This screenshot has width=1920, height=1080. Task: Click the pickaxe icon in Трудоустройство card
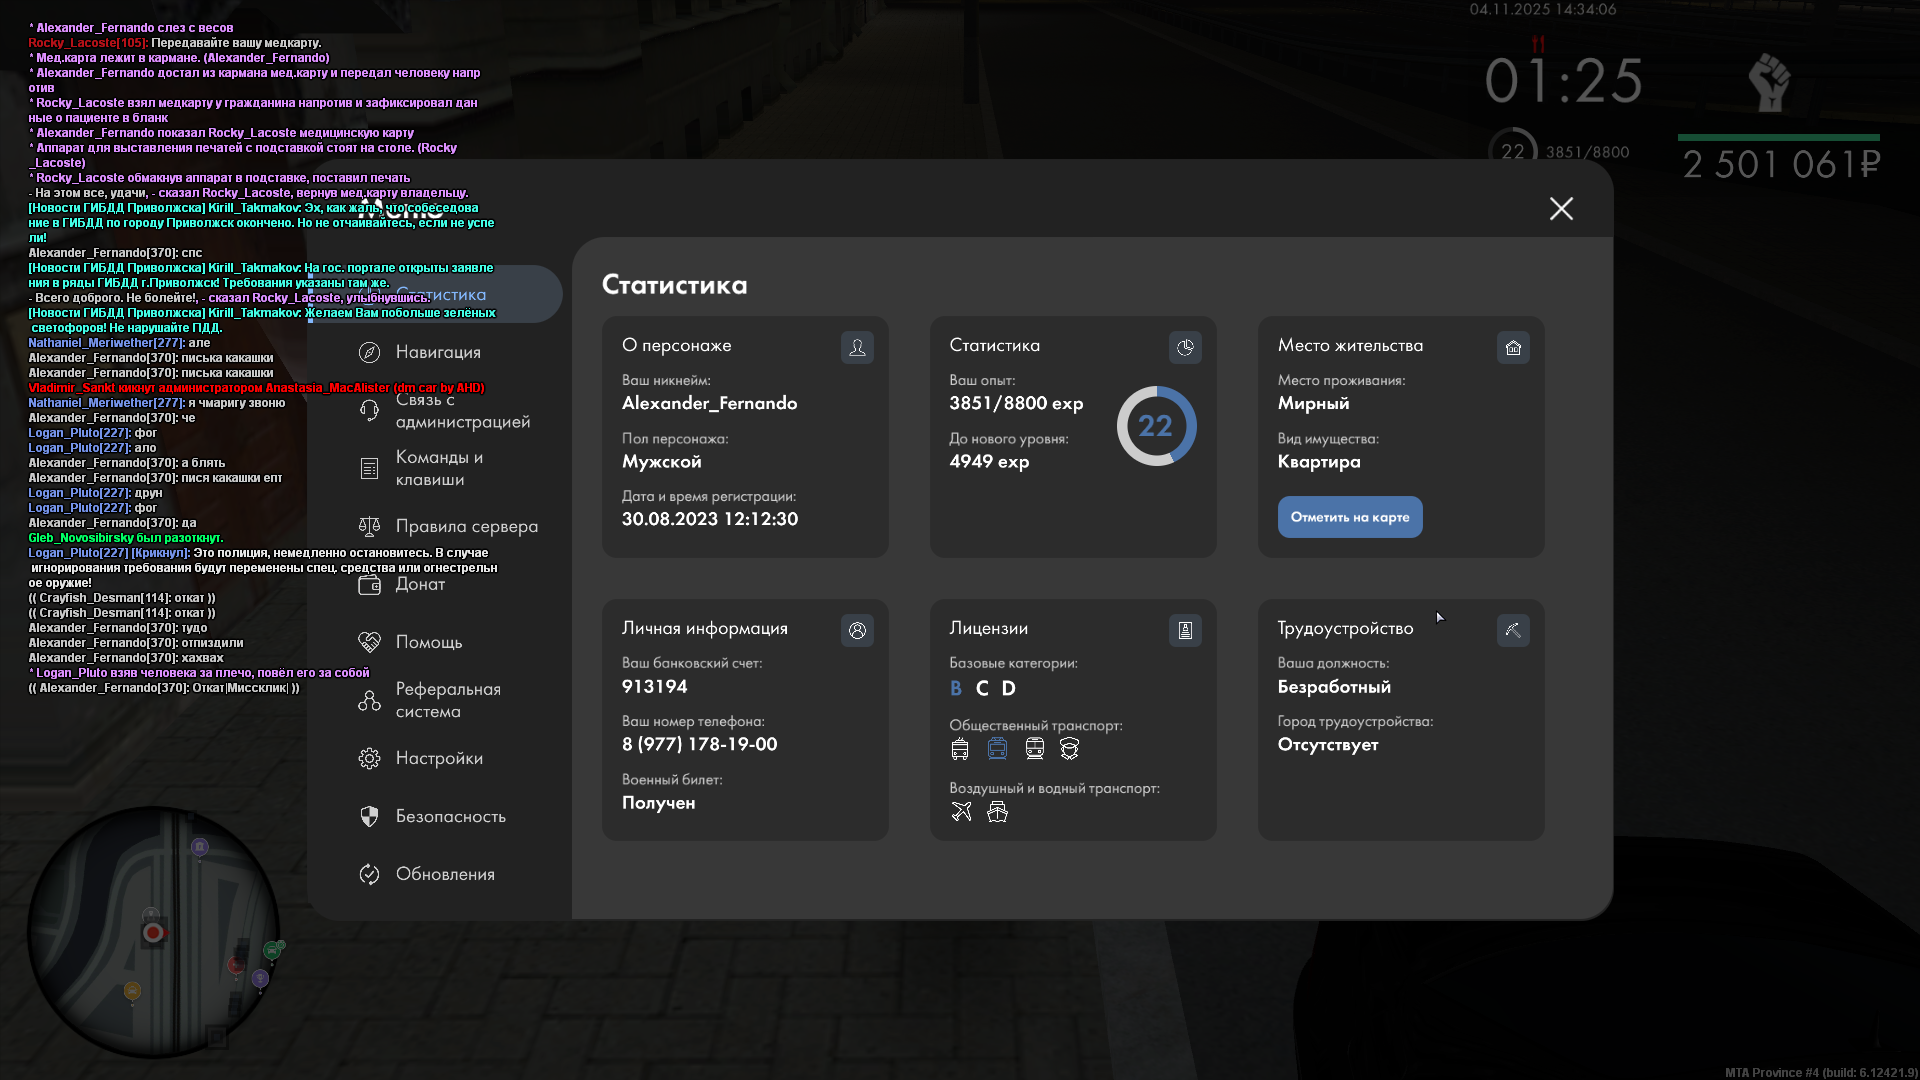(x=1513, y=630)
